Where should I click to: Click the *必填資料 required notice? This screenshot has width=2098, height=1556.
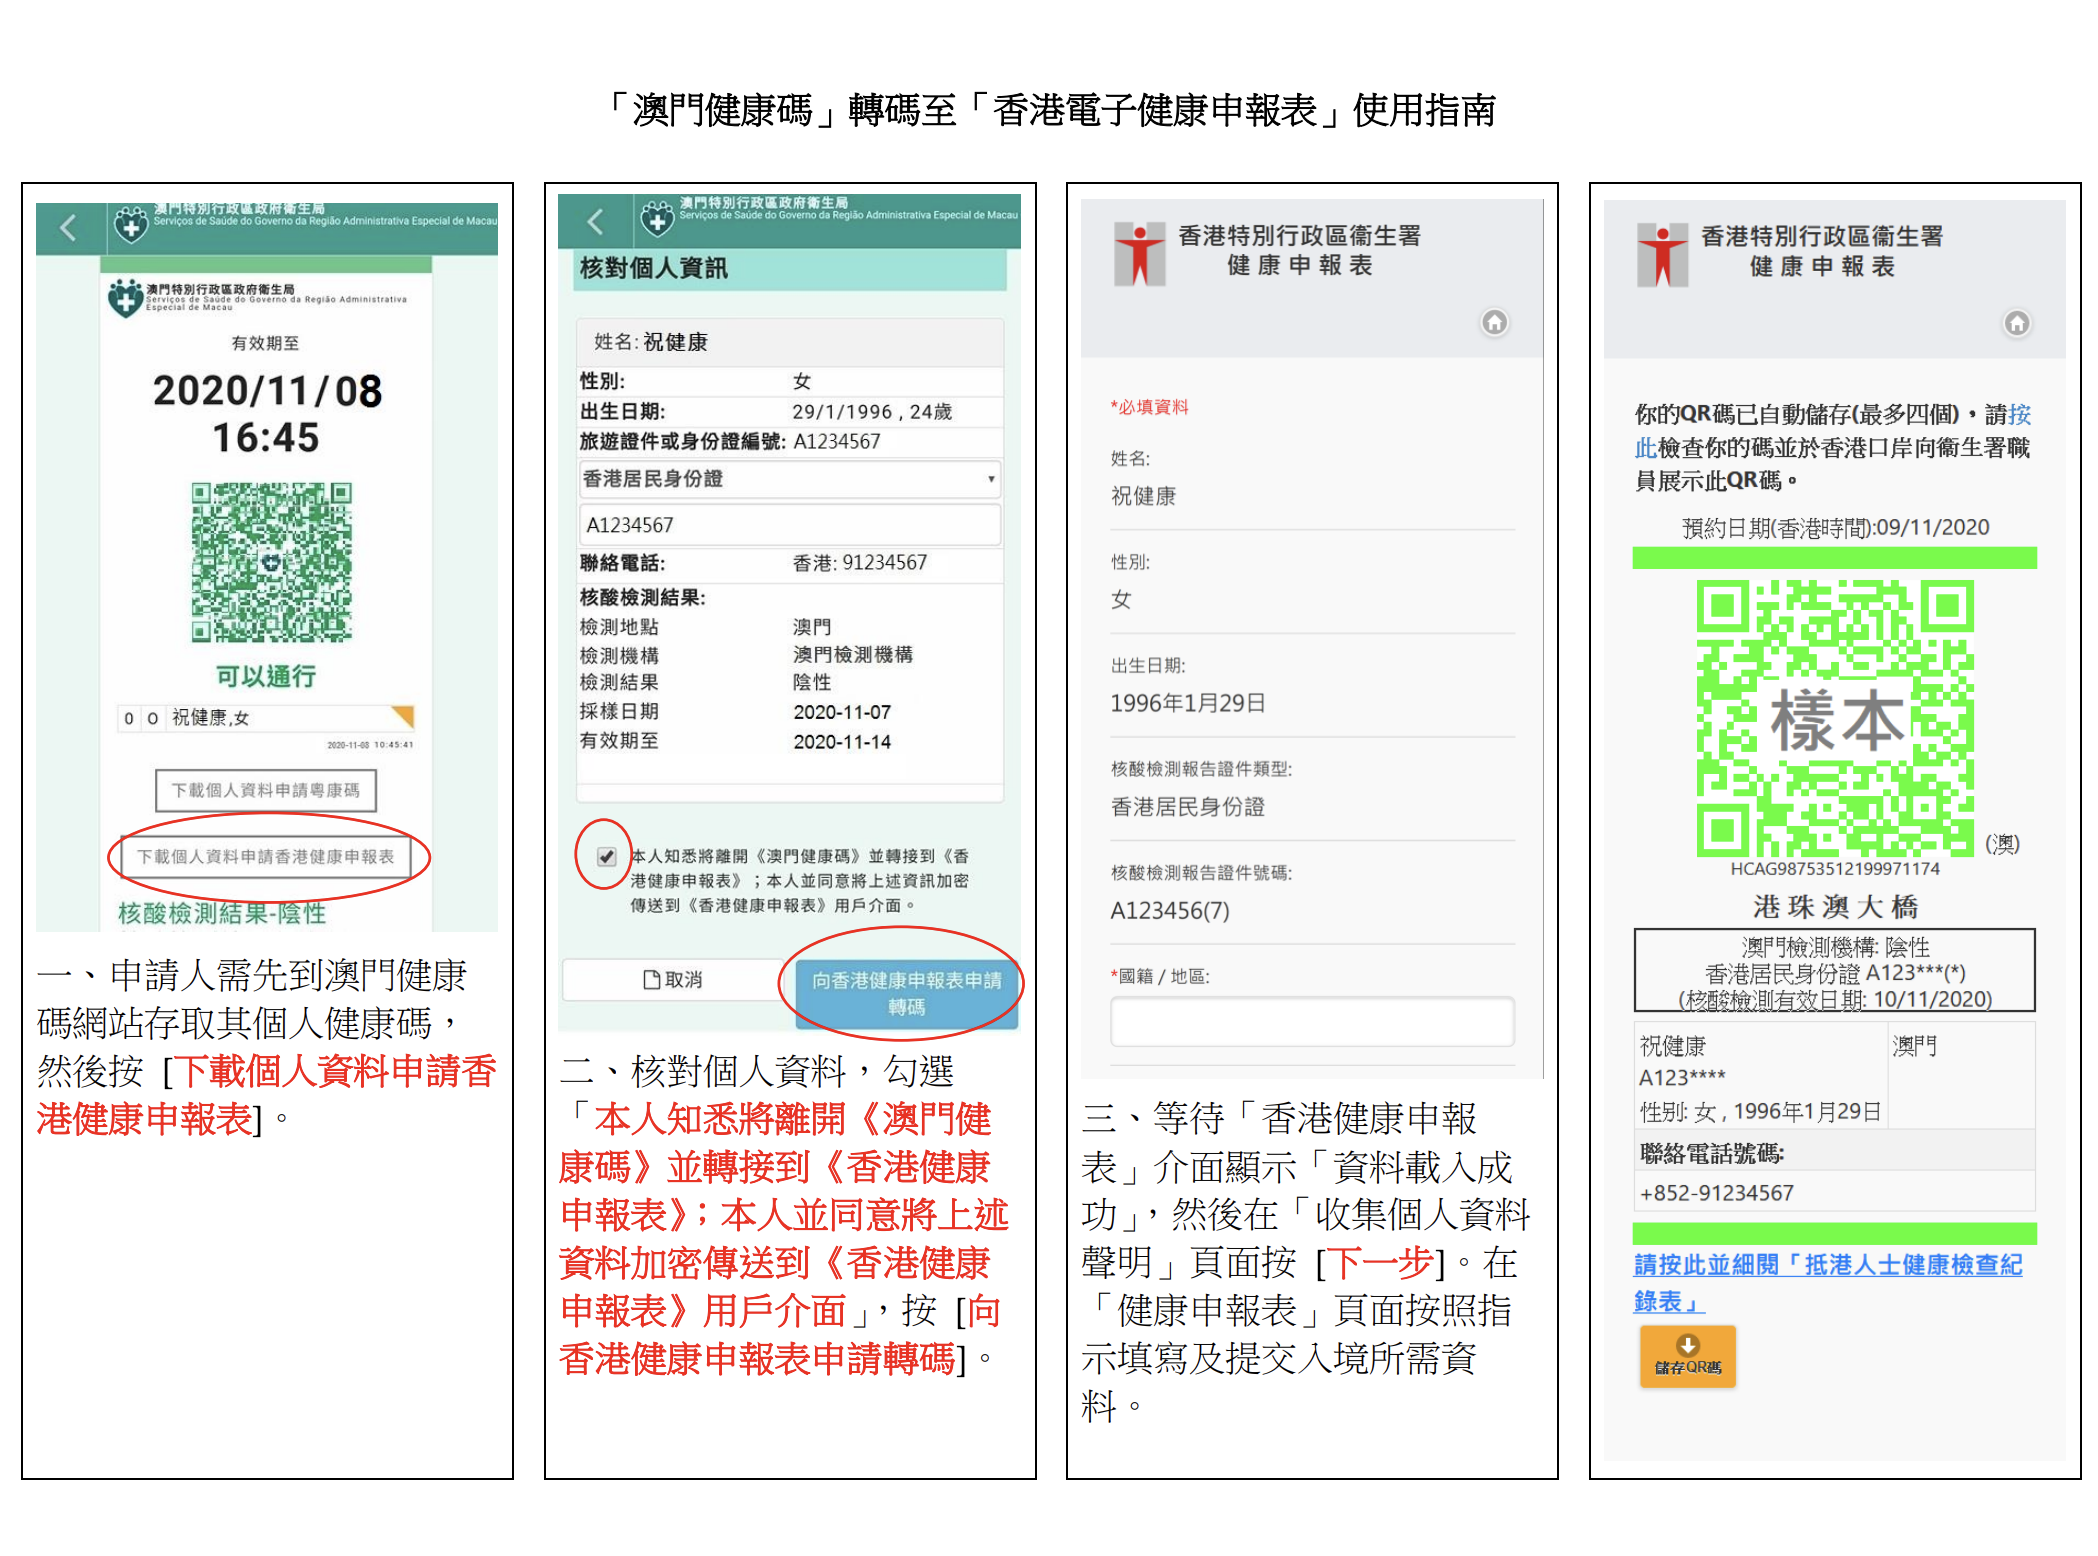(1149, 407)
